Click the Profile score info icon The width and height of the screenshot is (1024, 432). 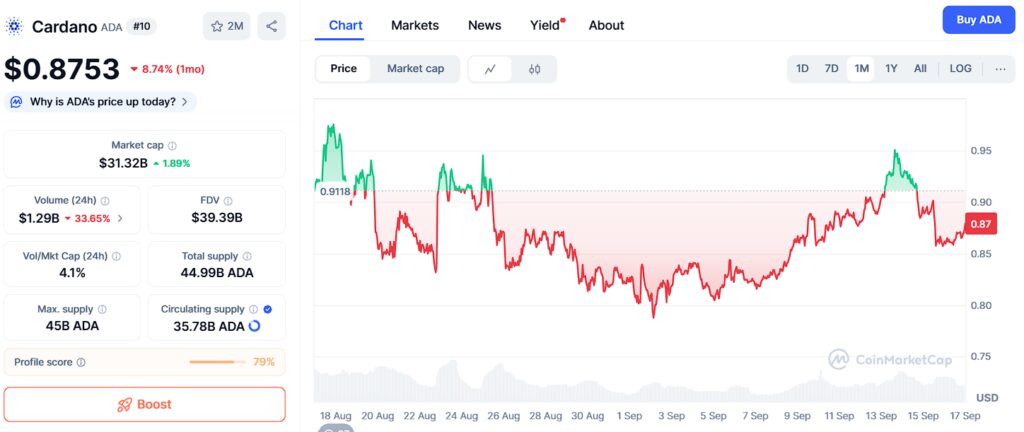point(81,362)
